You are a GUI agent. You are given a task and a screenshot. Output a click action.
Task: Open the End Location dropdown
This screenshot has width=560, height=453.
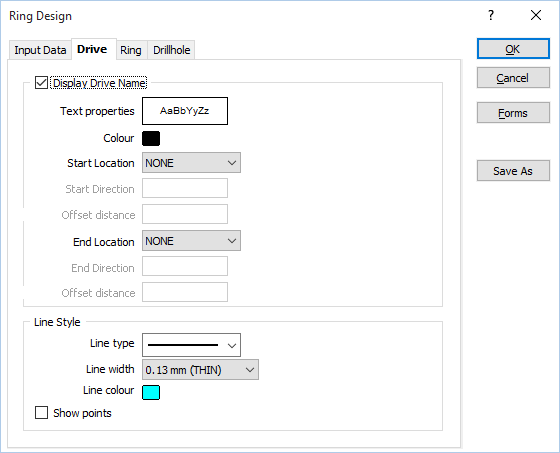[191, 241]
